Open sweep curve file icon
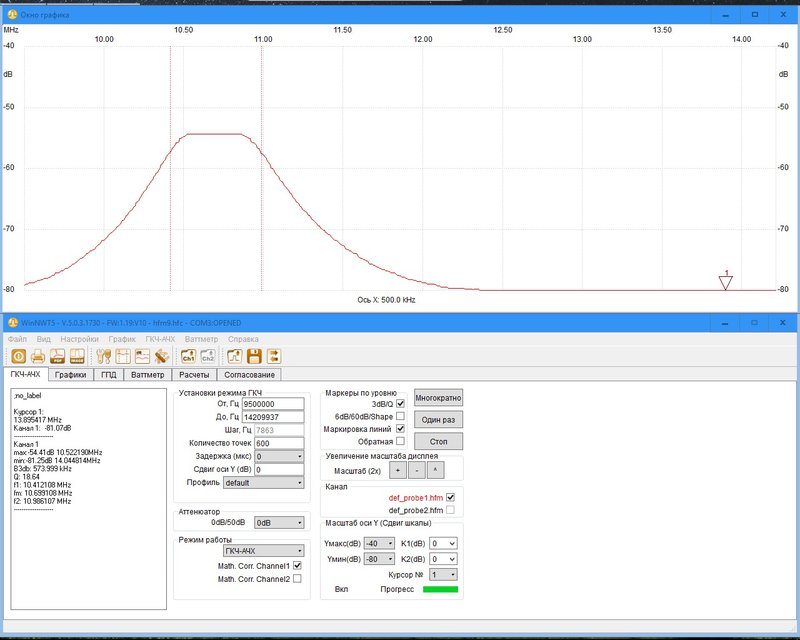 pyautogui.click(x=235, y=356)
